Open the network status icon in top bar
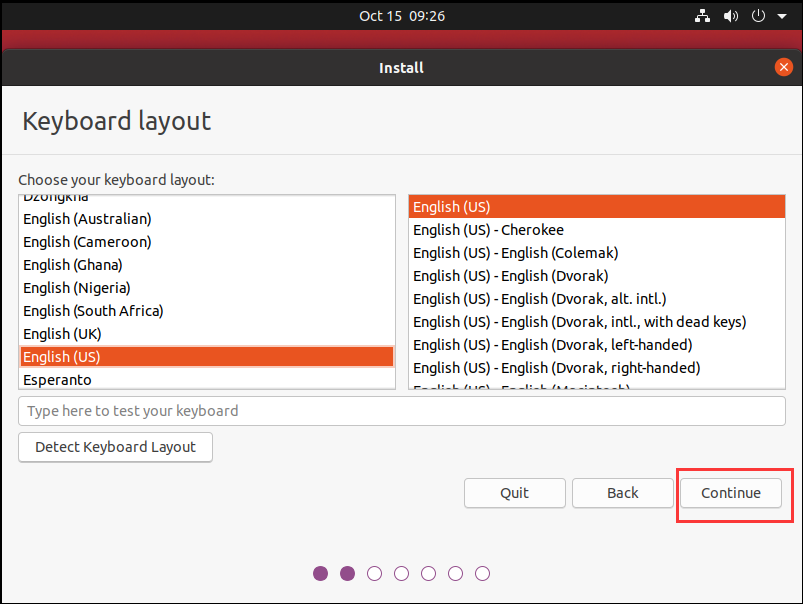 click(x=702, y=16)
